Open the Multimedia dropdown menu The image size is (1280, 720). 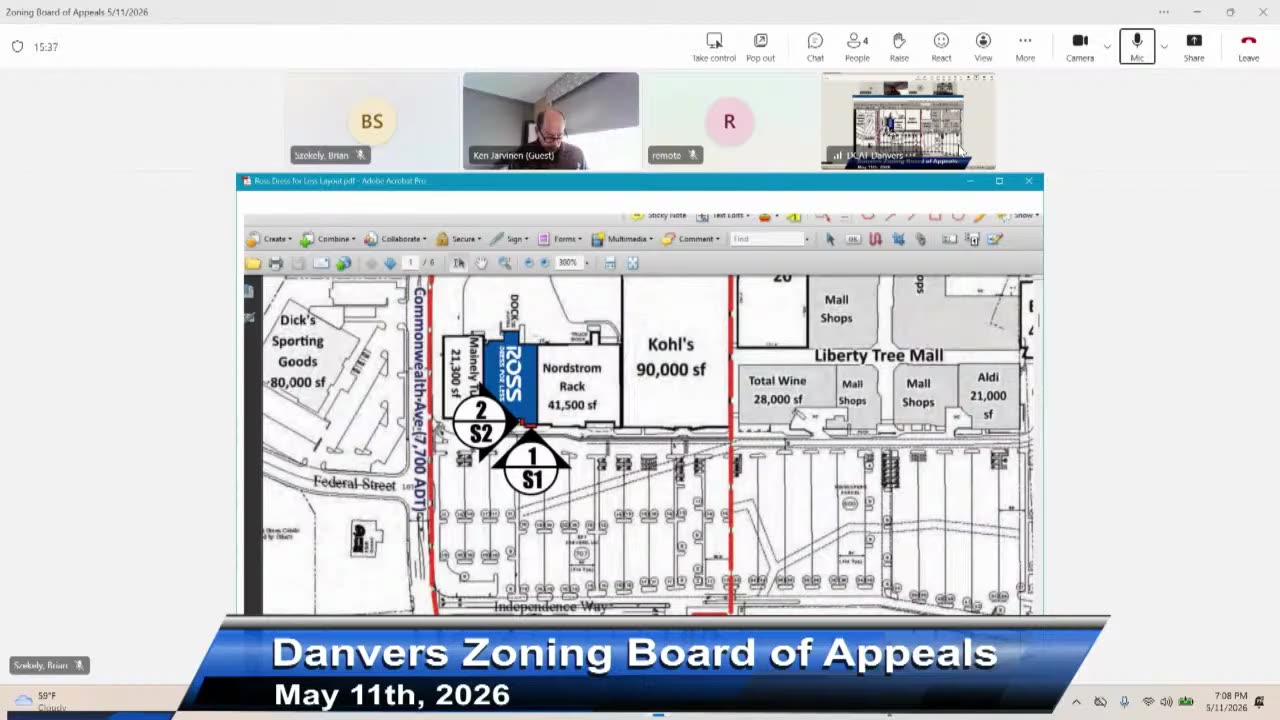621,239
